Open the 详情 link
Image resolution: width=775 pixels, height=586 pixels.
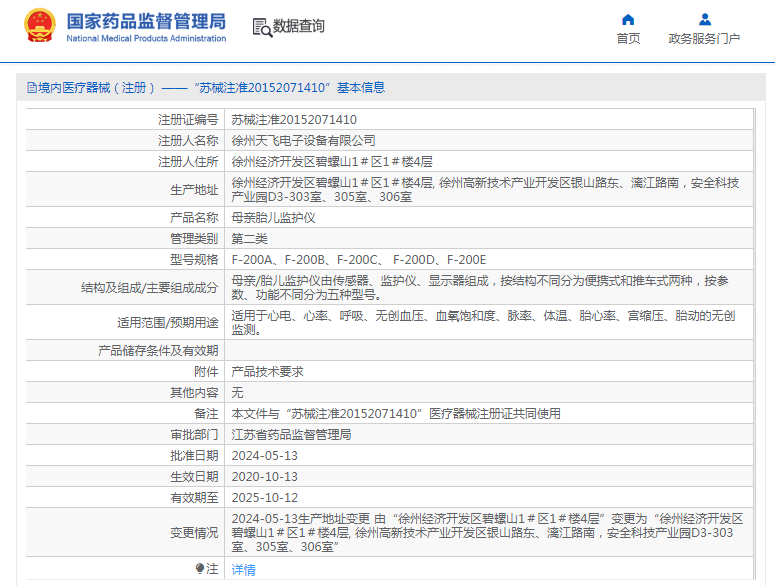pos(243,570)
